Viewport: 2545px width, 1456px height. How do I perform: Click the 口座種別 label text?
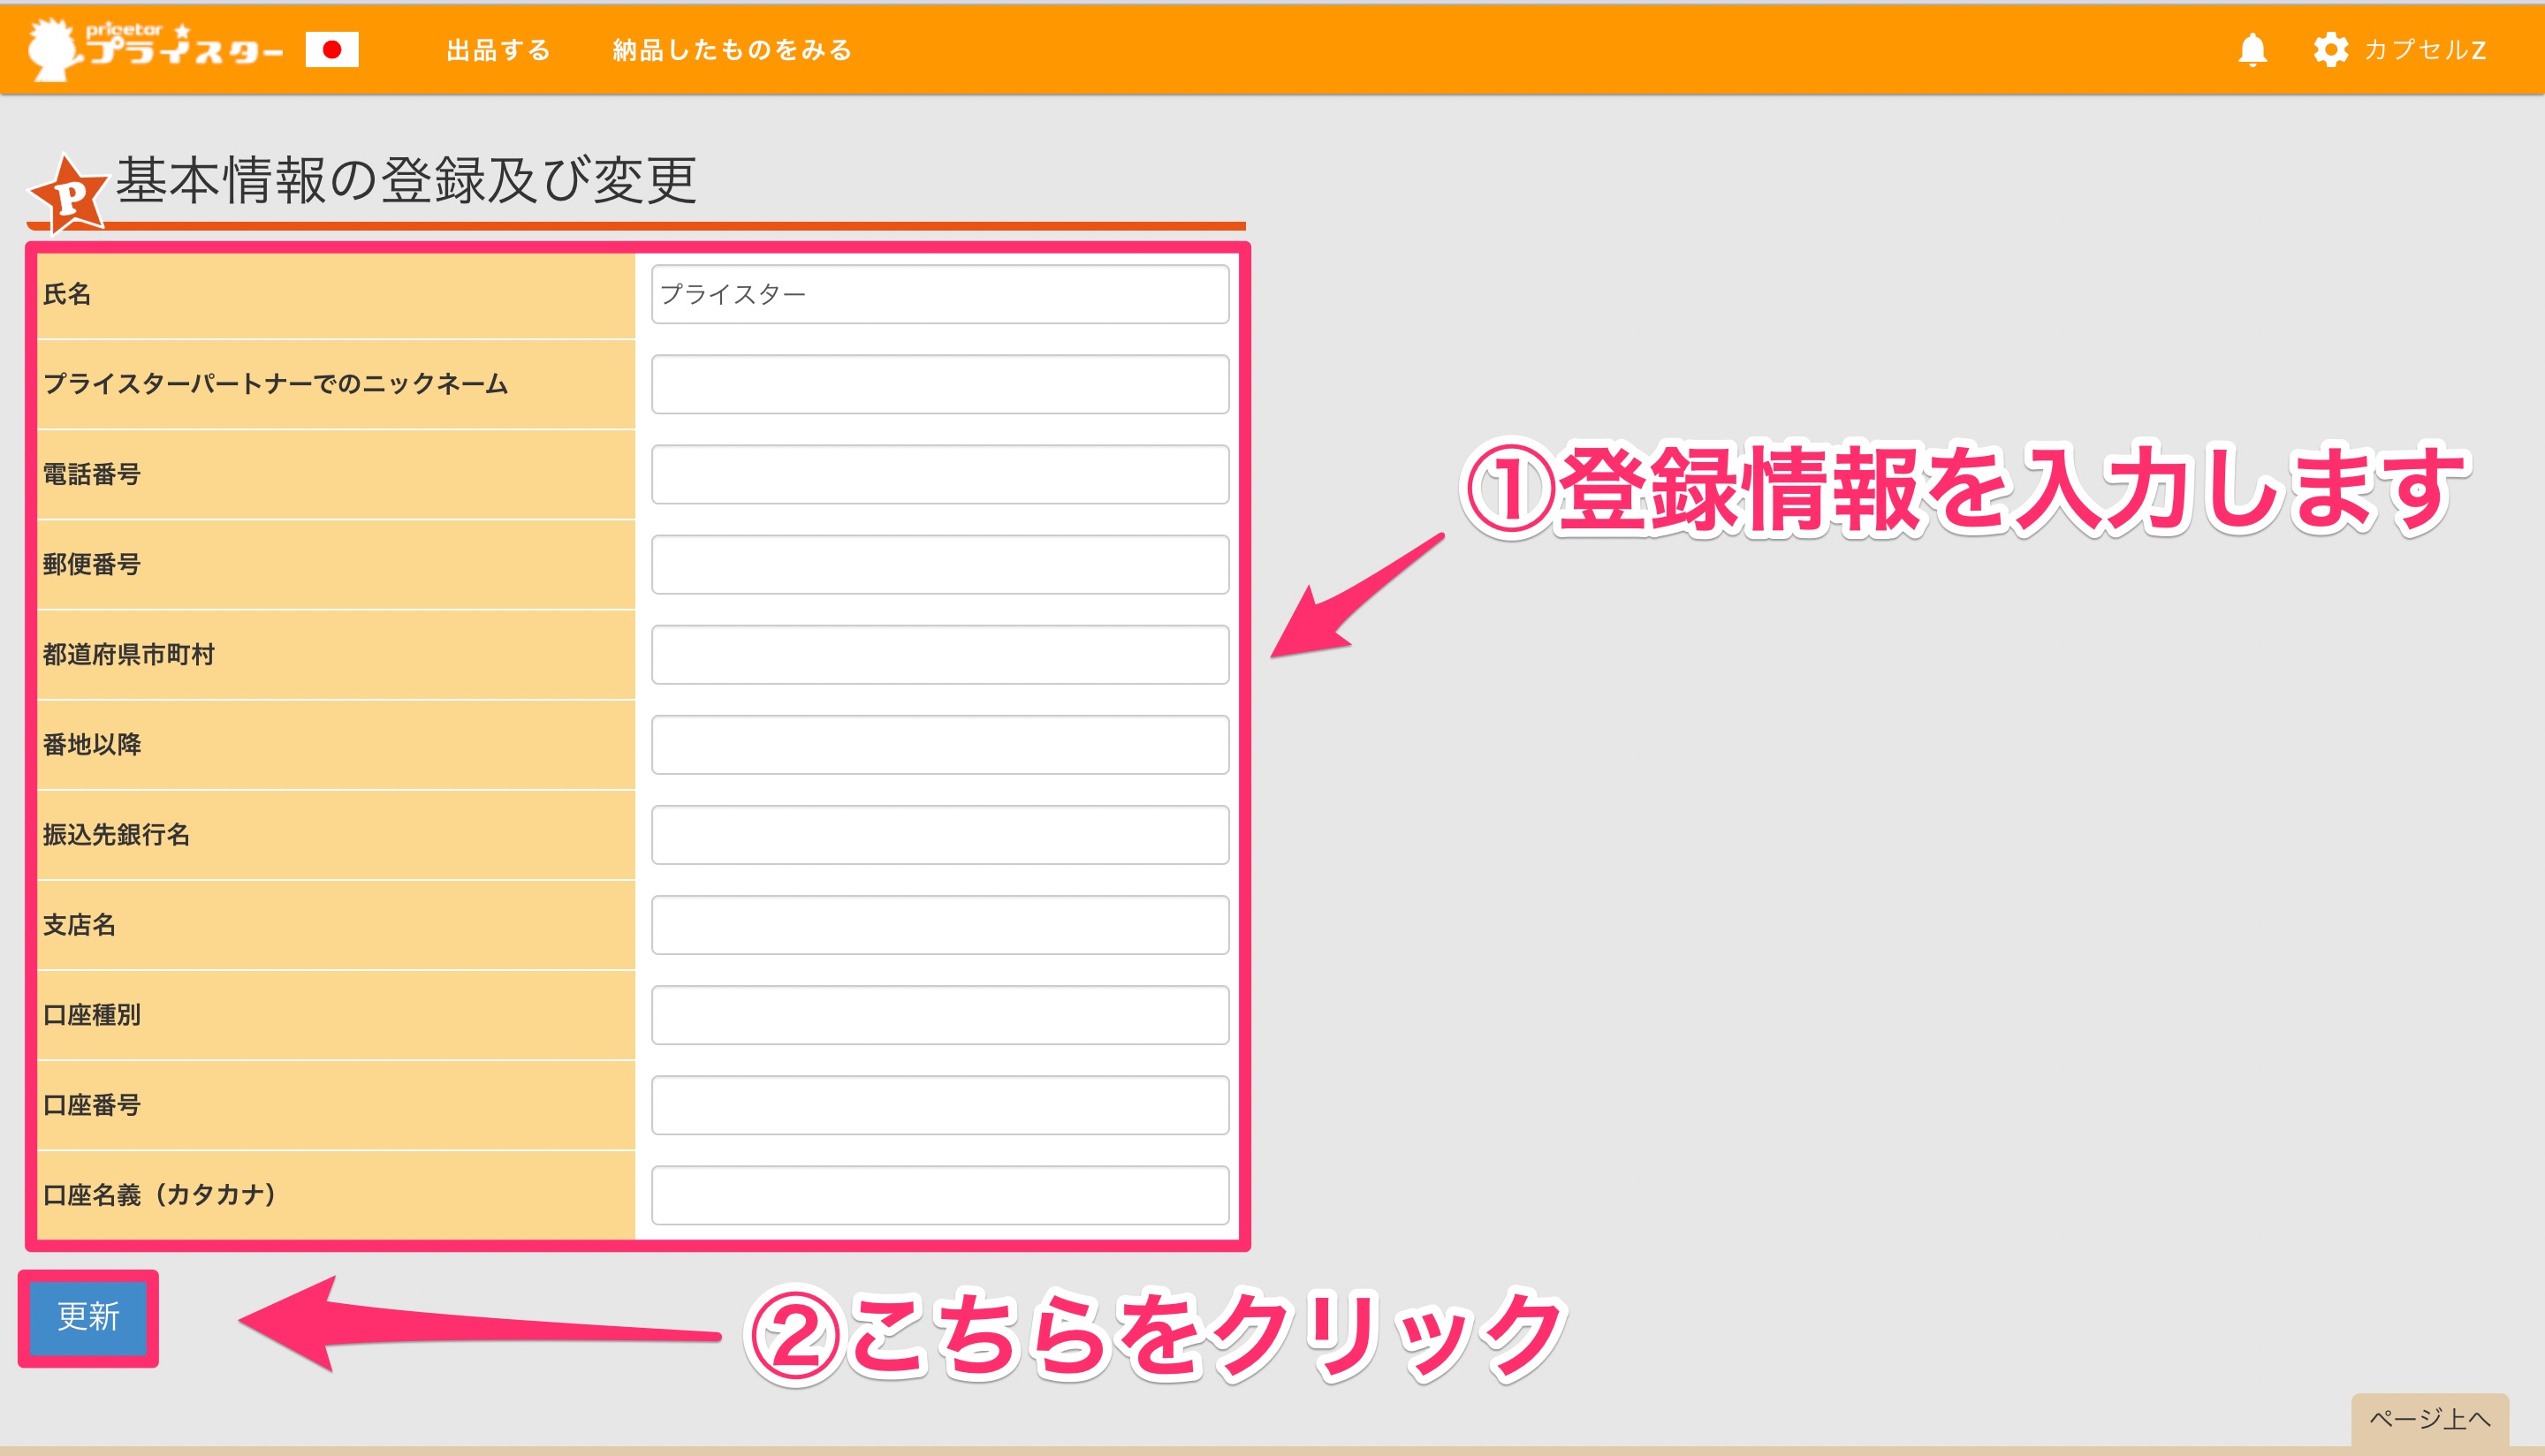pos(92,1014)
